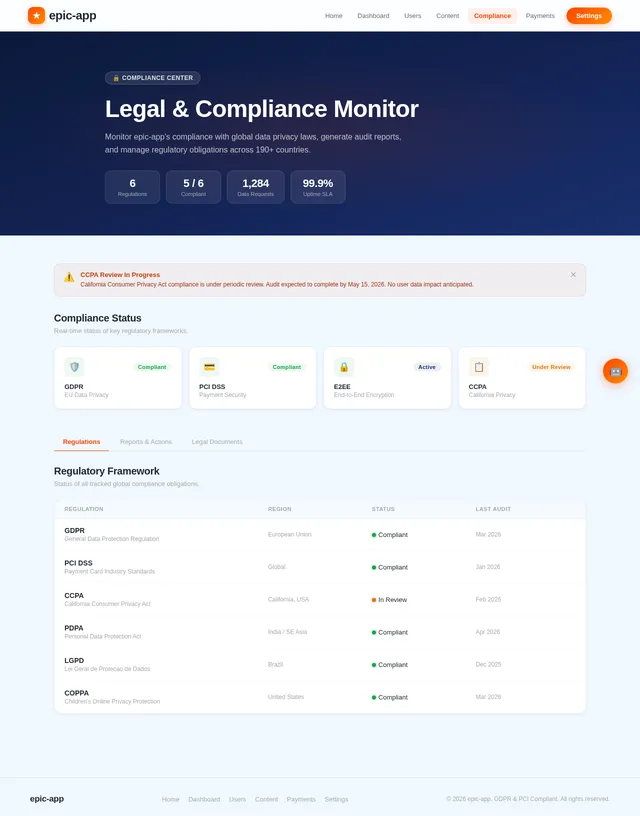Screen dimensions: 640x816
Task: Click the E2EE padlock icon
Action: click(344, 367)
